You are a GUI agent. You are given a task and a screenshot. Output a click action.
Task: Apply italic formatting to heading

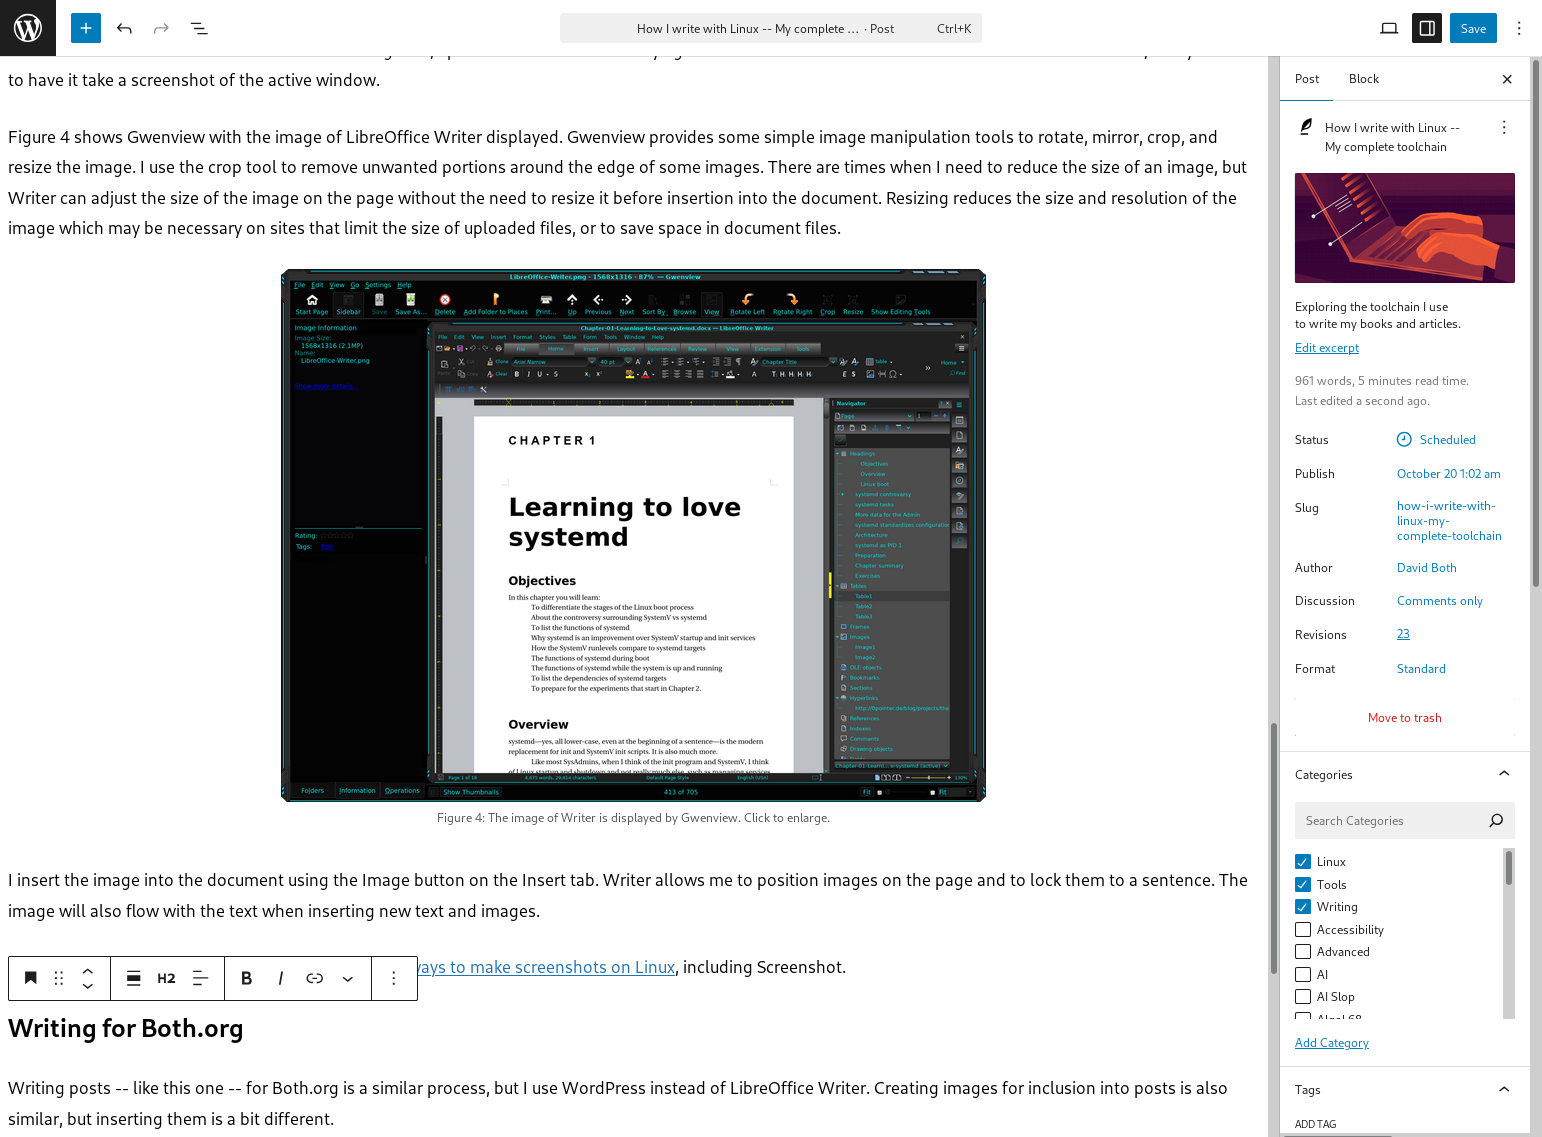pos(281,978)
